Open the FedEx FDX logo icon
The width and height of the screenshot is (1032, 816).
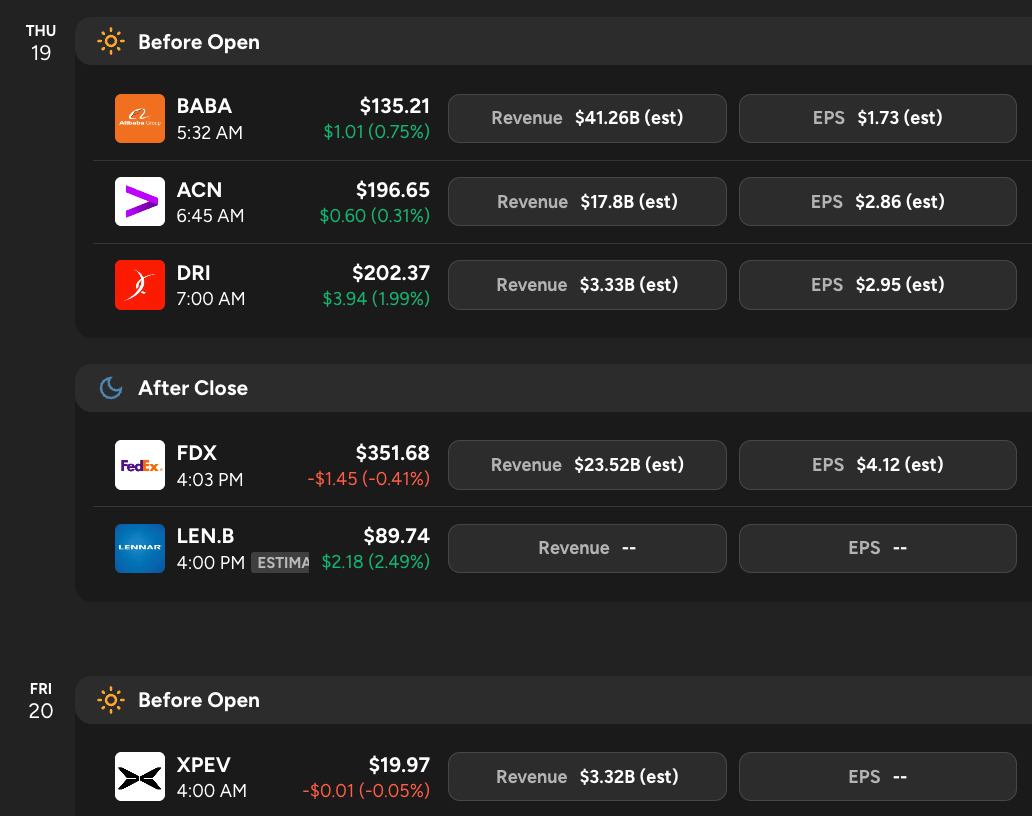pyautogui.click(x=140, y=465)
